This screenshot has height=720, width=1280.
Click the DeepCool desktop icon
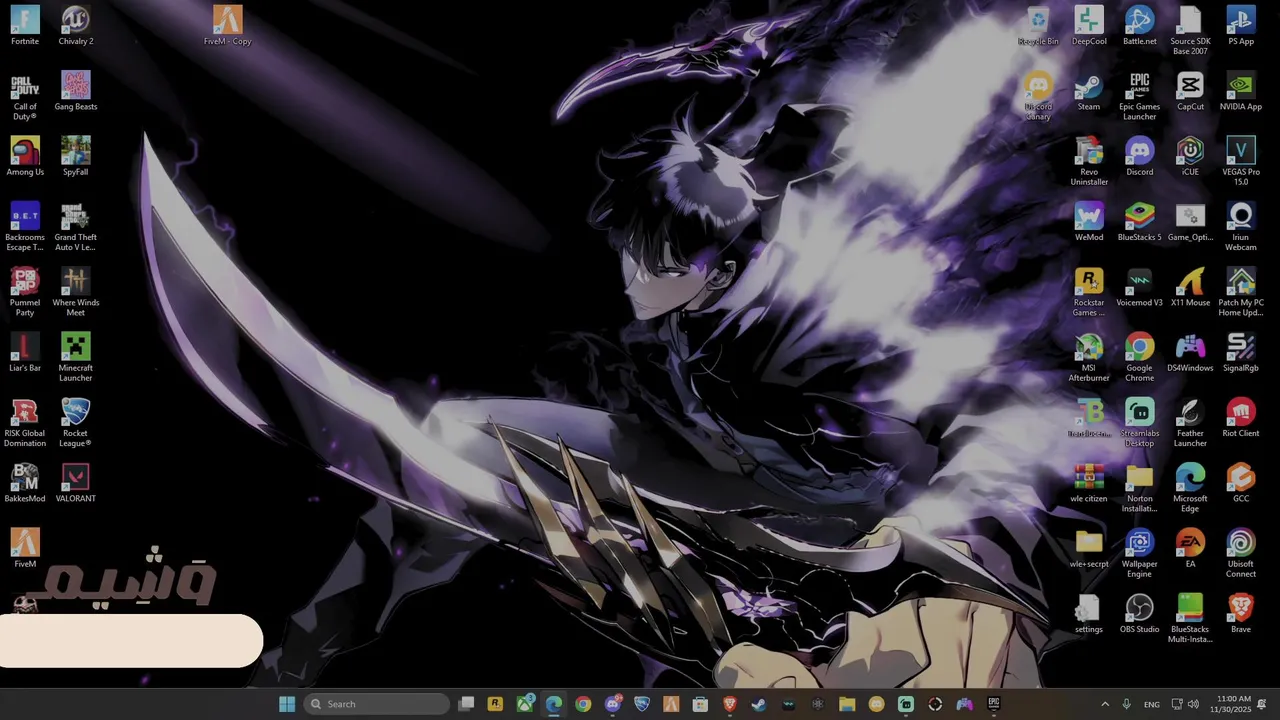1089,26
